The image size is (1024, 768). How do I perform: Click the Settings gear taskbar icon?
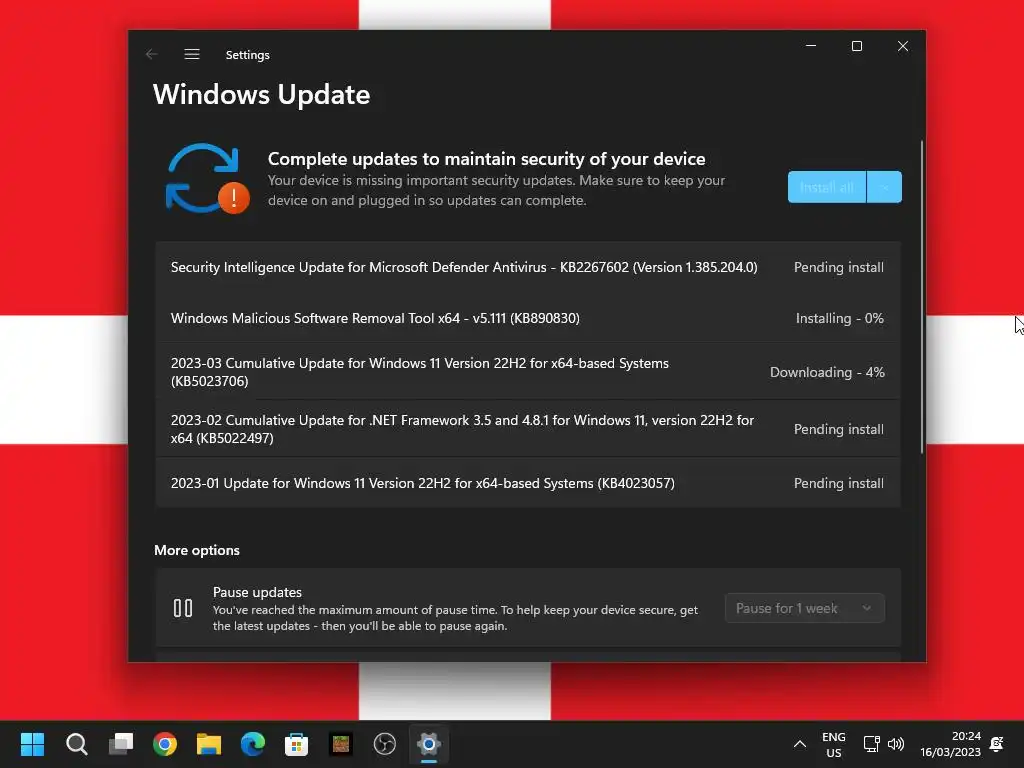click(429, 744)
